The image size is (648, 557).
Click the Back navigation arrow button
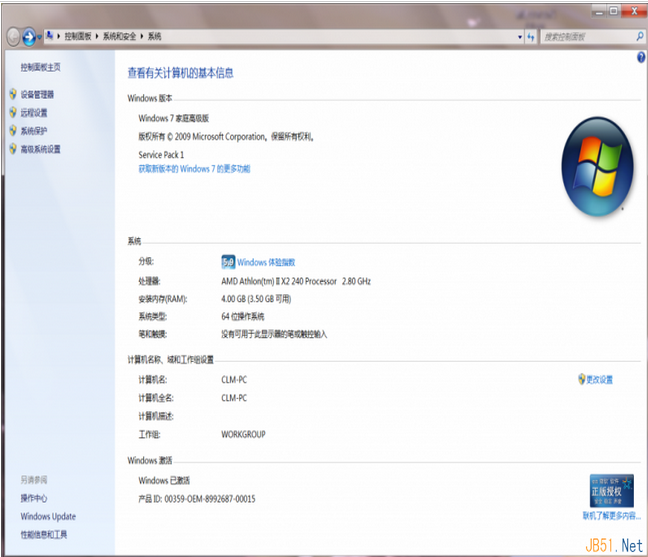coord(13,36)
